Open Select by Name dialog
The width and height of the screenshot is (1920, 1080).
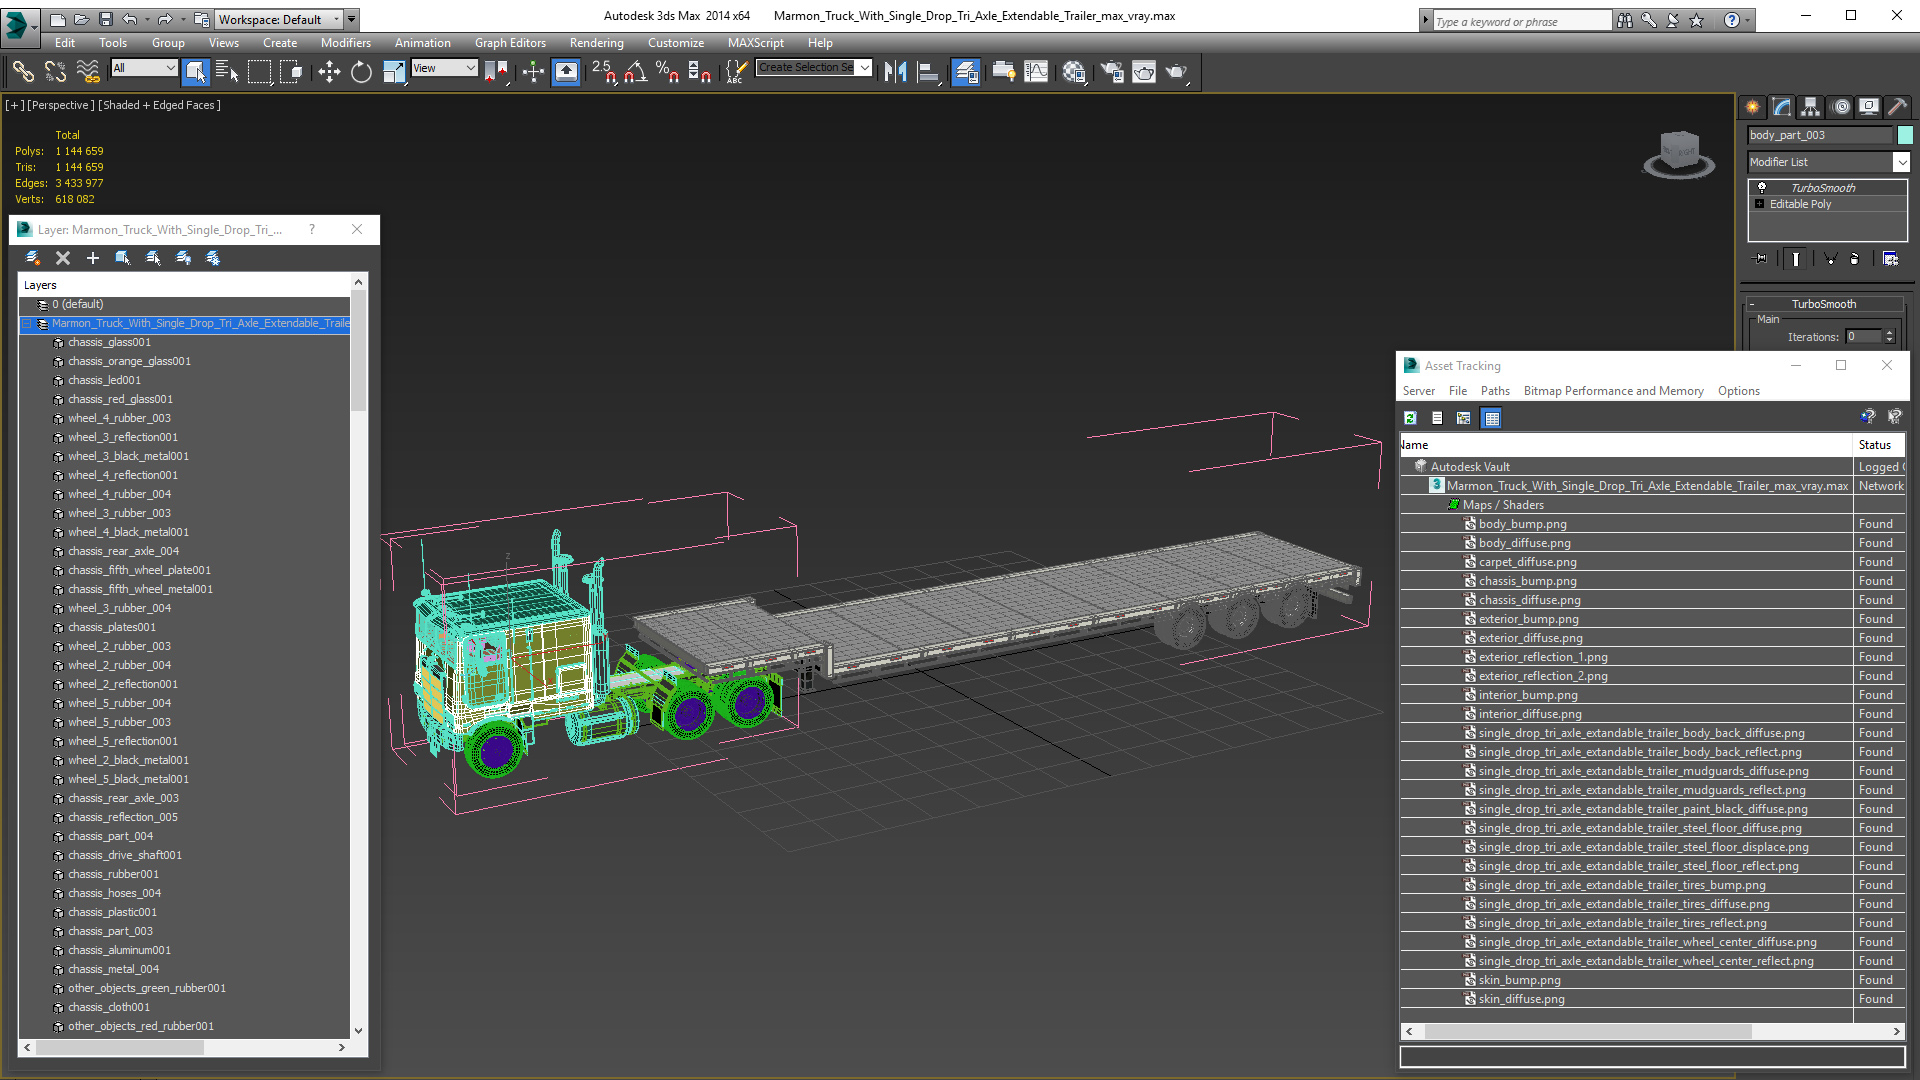(227, 71)
